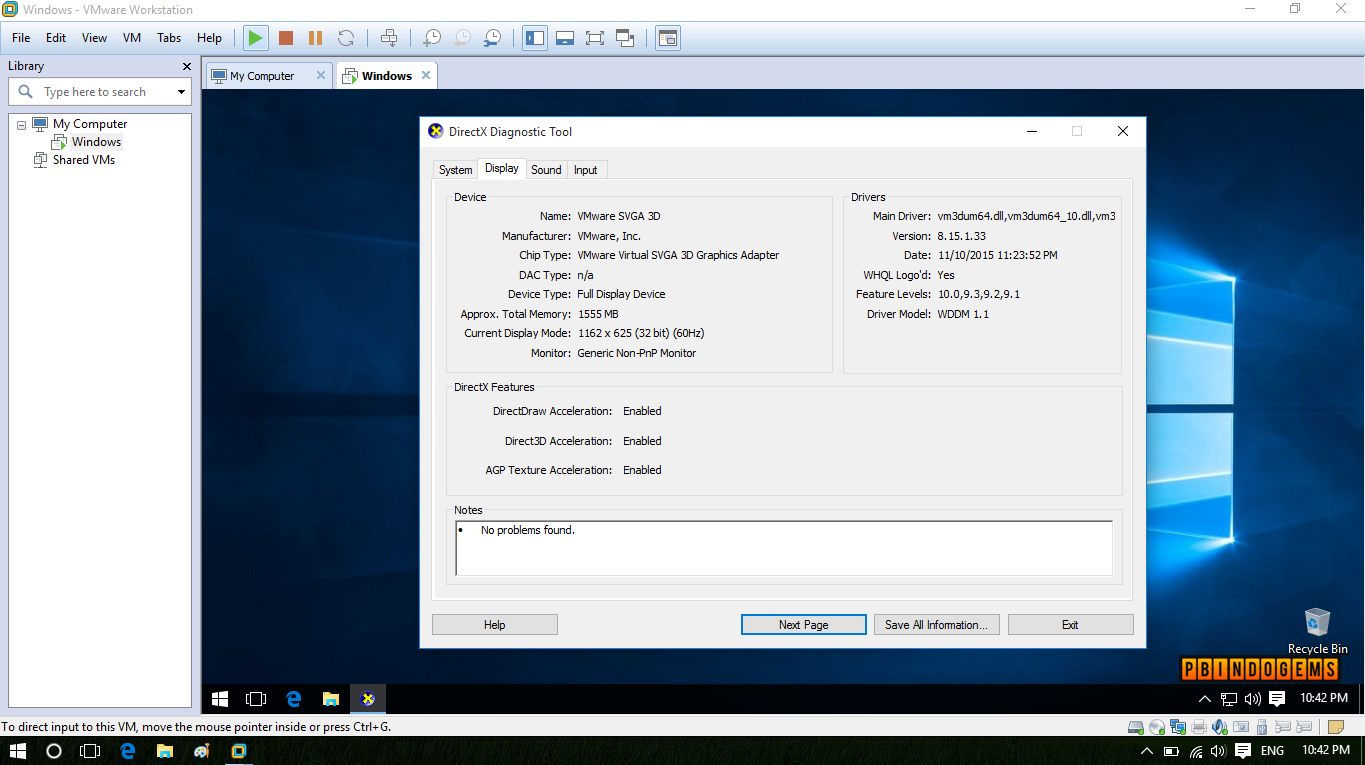The image size is (1365, 765).
Task: Take a snapshot of the virtual machine
Action: tap(432, 38)
